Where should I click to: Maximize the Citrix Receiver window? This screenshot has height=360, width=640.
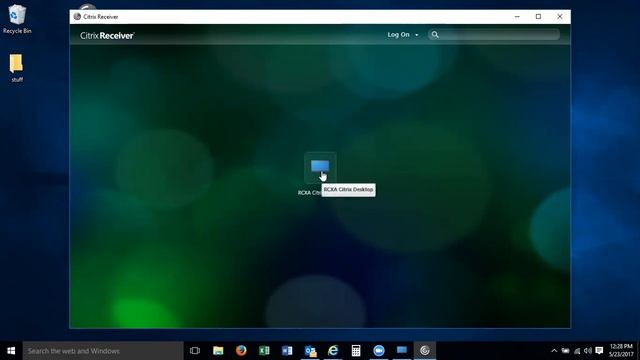coord(538,17)
